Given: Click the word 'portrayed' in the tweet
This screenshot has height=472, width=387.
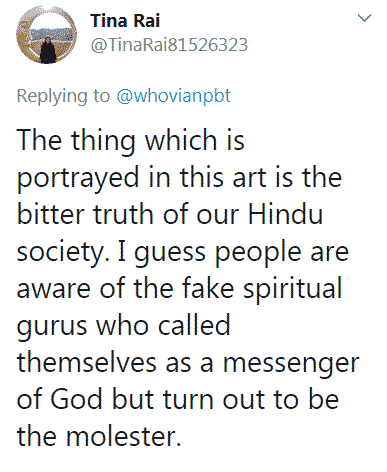Looking at the screenshot, I should [78, 178].
